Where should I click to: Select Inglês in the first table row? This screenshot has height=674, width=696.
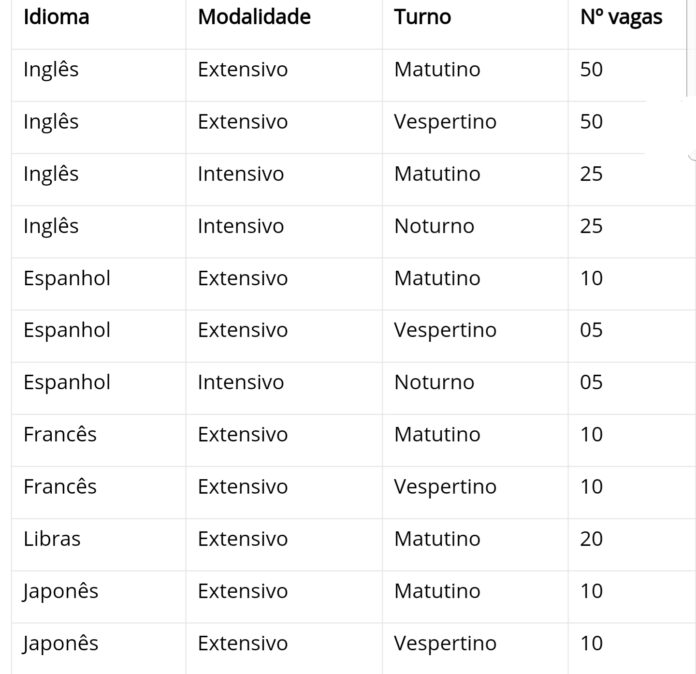click(x=51, y=70)
